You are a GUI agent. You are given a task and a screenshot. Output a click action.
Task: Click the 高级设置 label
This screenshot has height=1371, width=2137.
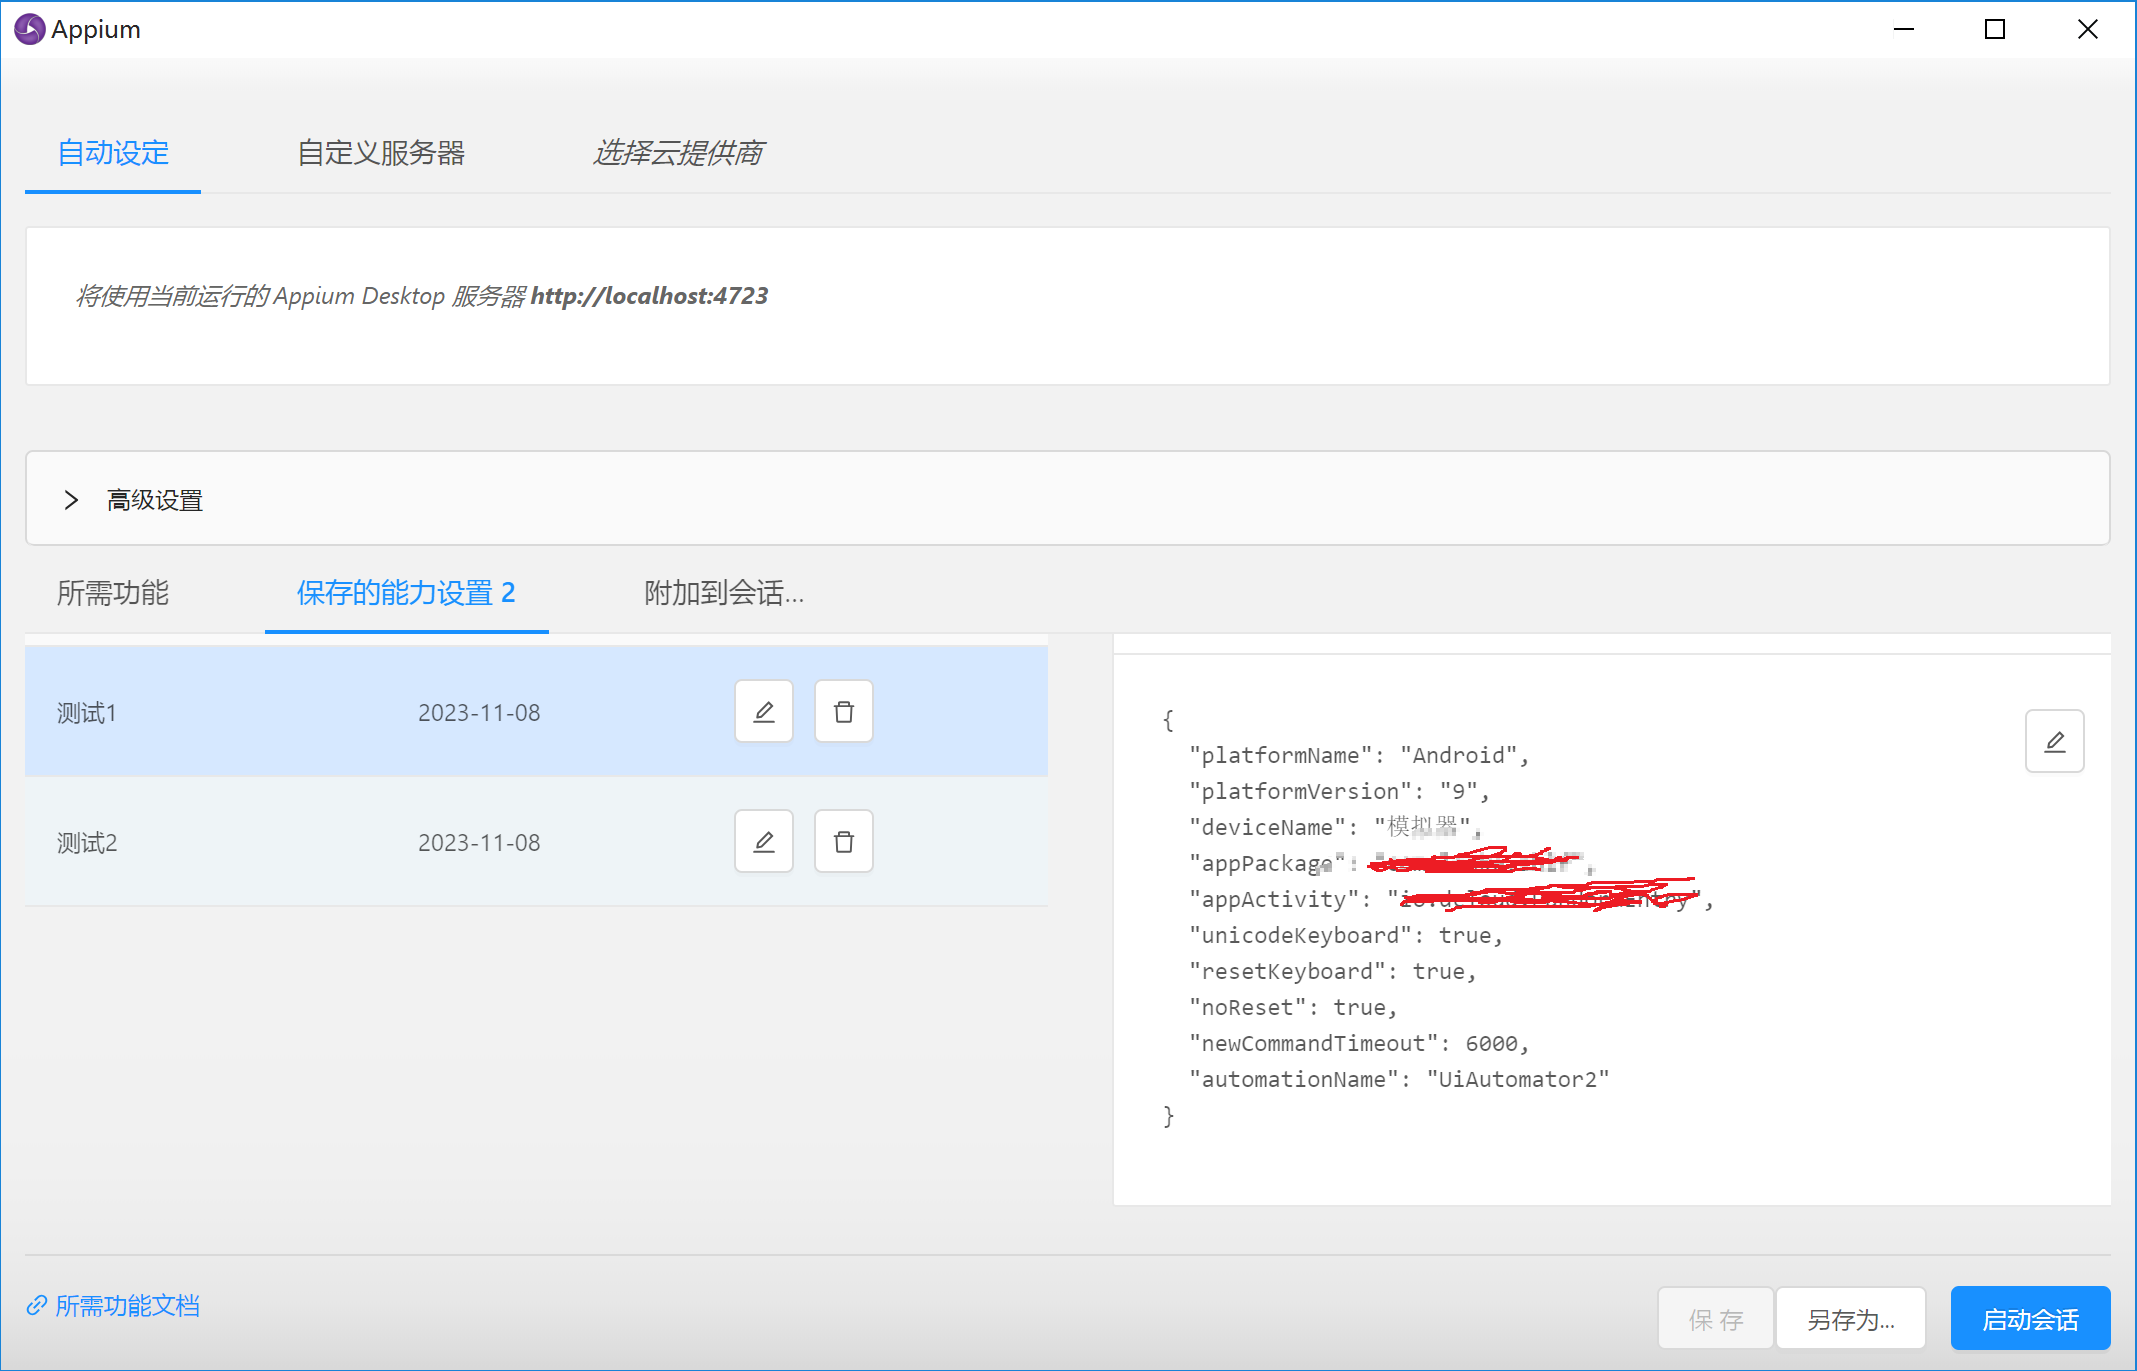click(155, 500)
